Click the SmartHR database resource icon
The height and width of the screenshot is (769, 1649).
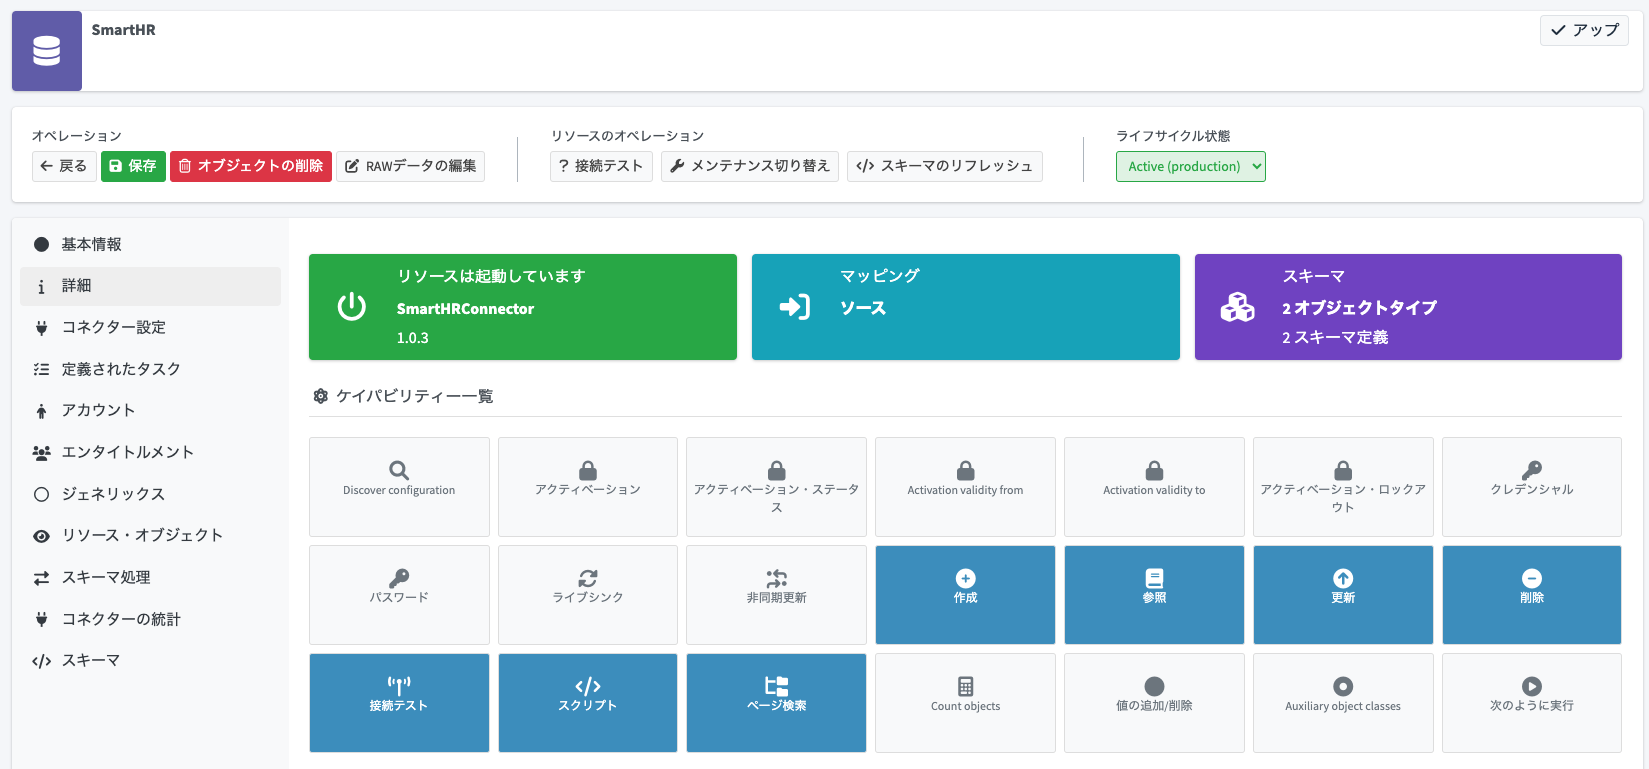(47, 51)
